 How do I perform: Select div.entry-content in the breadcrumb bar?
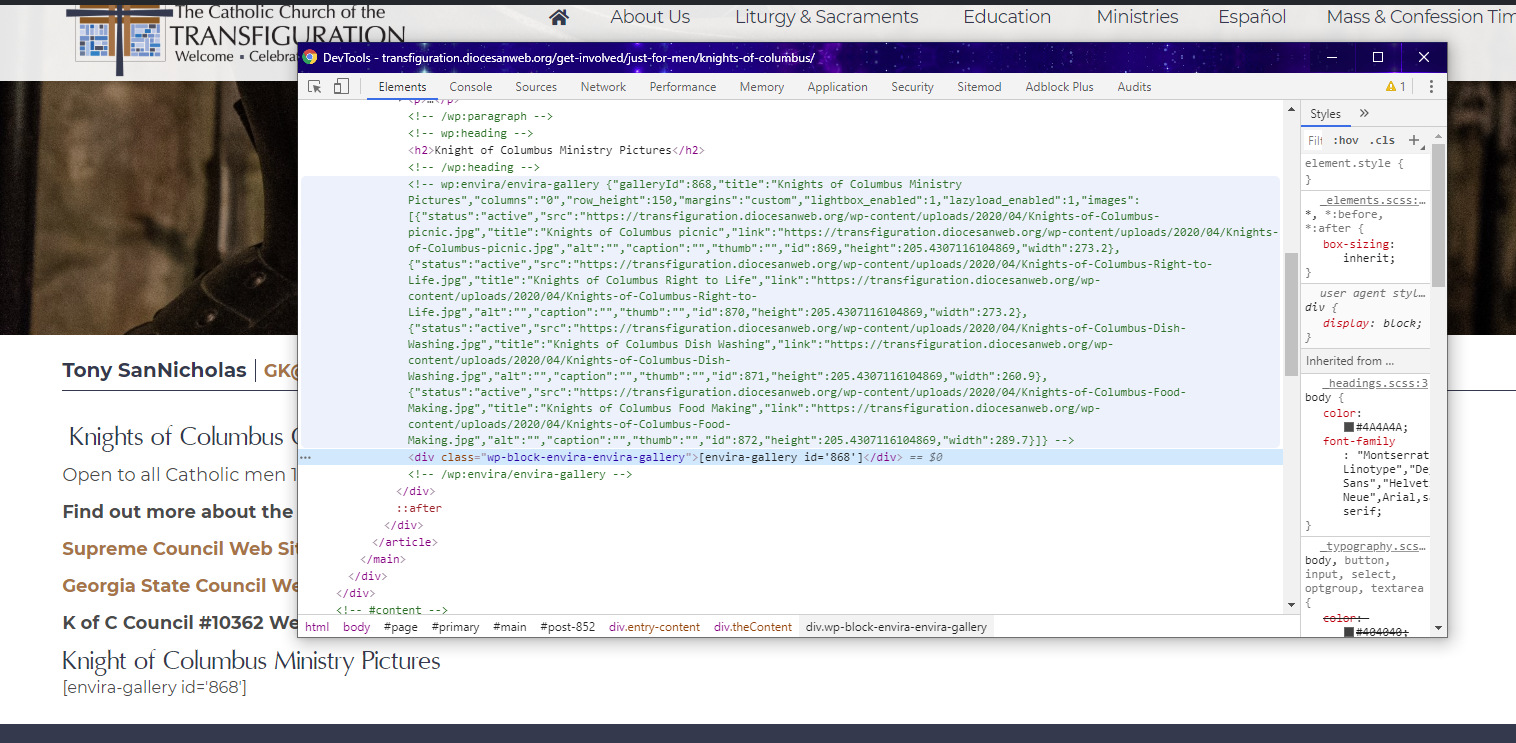tap(654, 627)
